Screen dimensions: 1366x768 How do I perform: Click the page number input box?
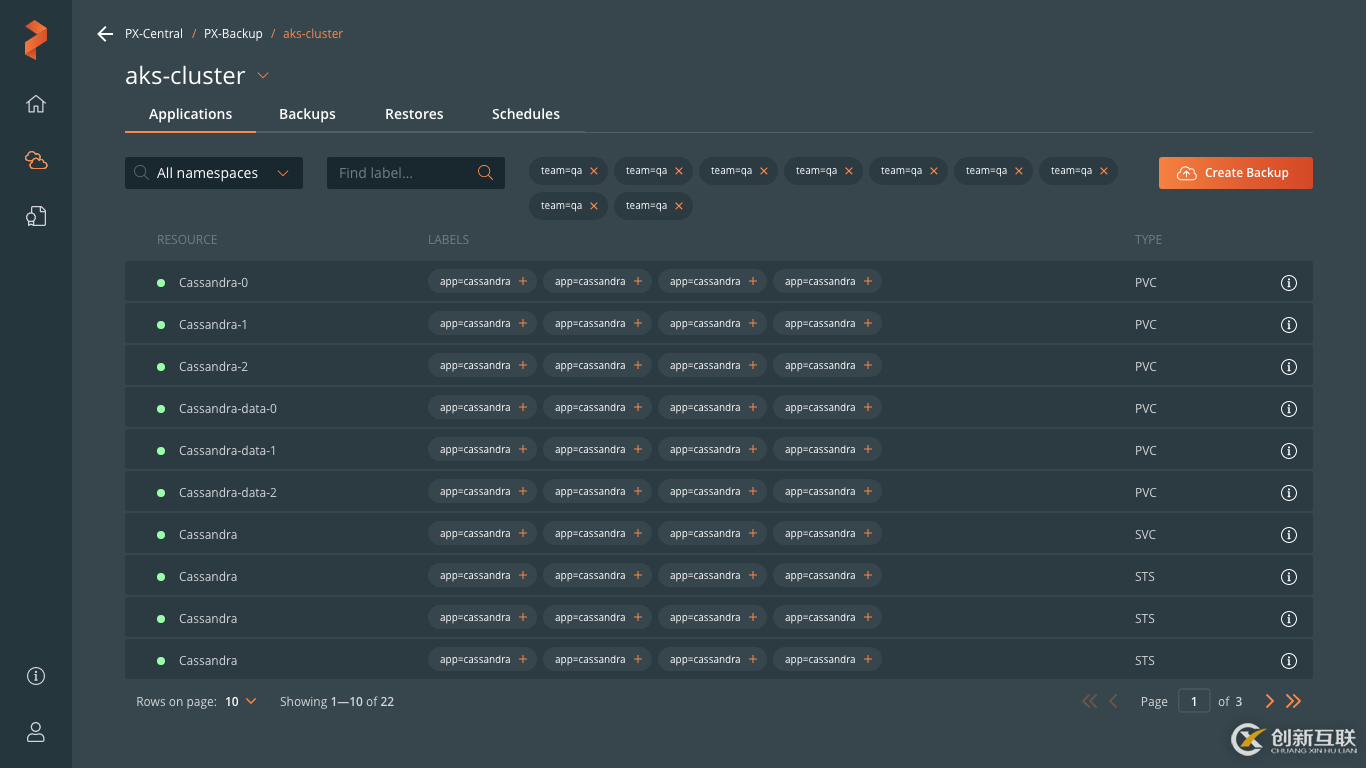[x=1194, y=702]
